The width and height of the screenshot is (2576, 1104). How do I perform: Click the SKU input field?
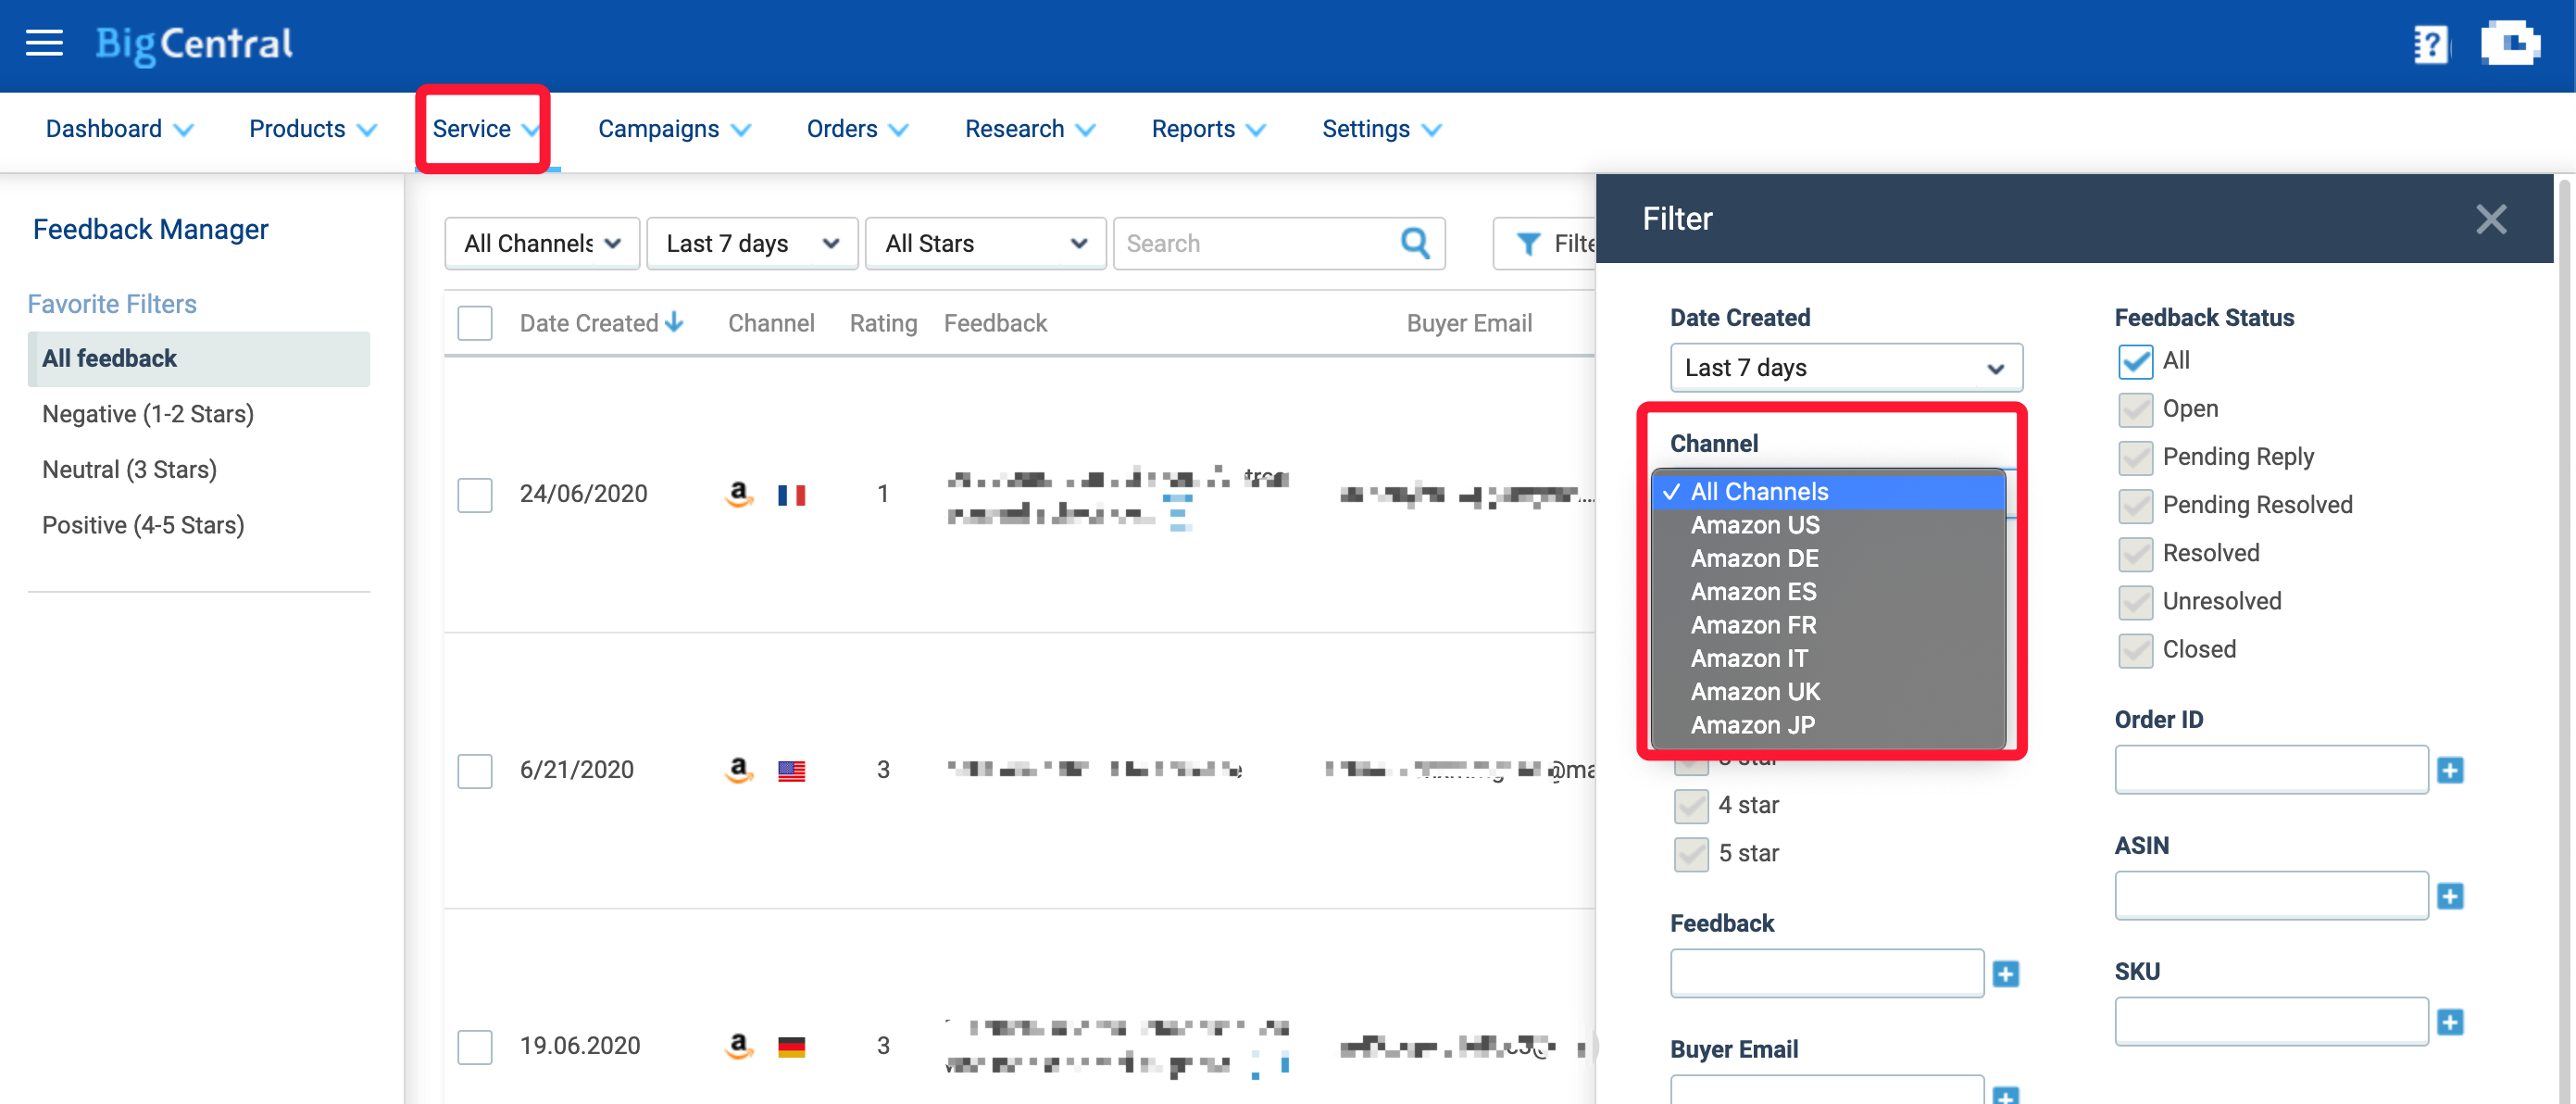point(2271,1021)
